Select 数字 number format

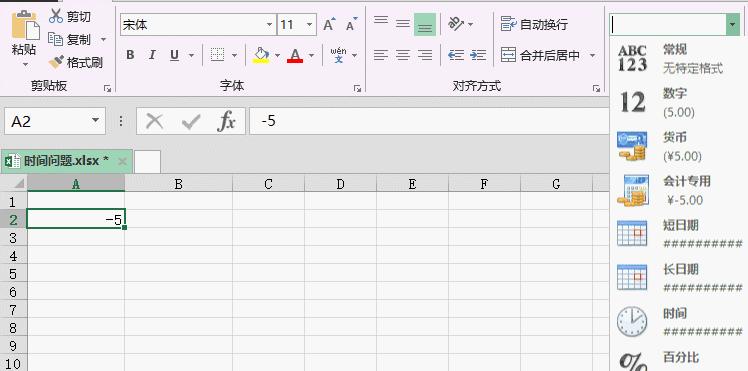(679, 103)
